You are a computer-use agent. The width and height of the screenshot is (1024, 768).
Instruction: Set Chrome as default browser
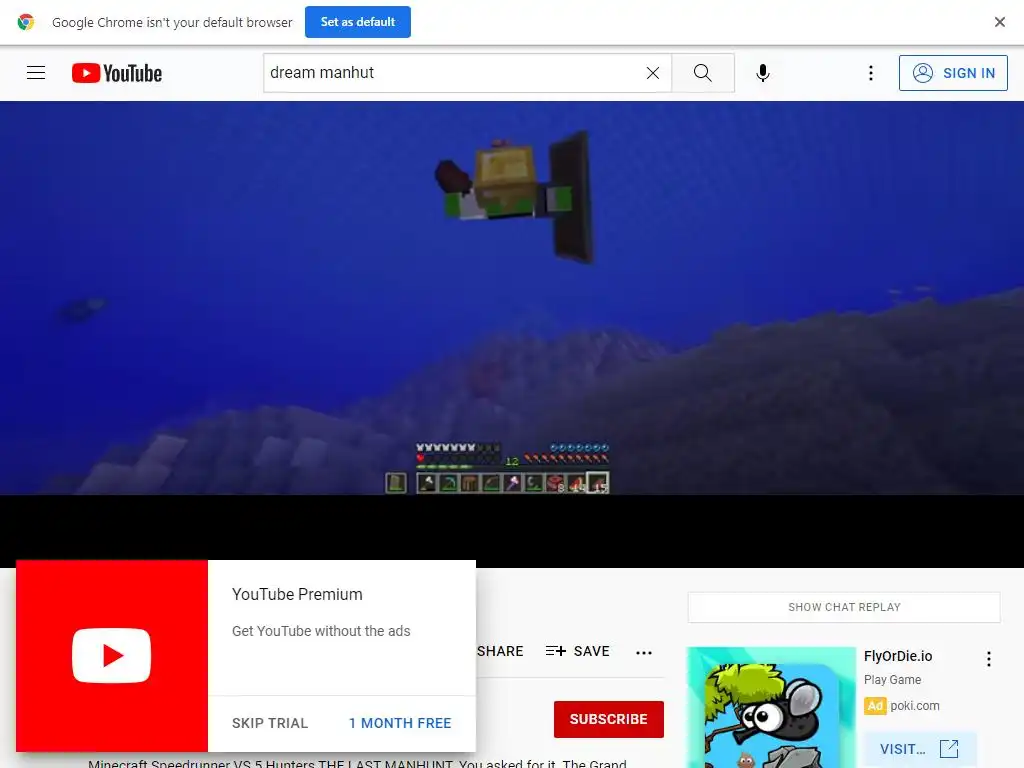click(x=358, y=22)
